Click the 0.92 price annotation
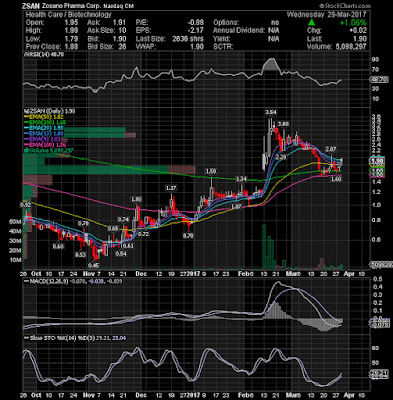Screen dimensions: 393x400 25,204
